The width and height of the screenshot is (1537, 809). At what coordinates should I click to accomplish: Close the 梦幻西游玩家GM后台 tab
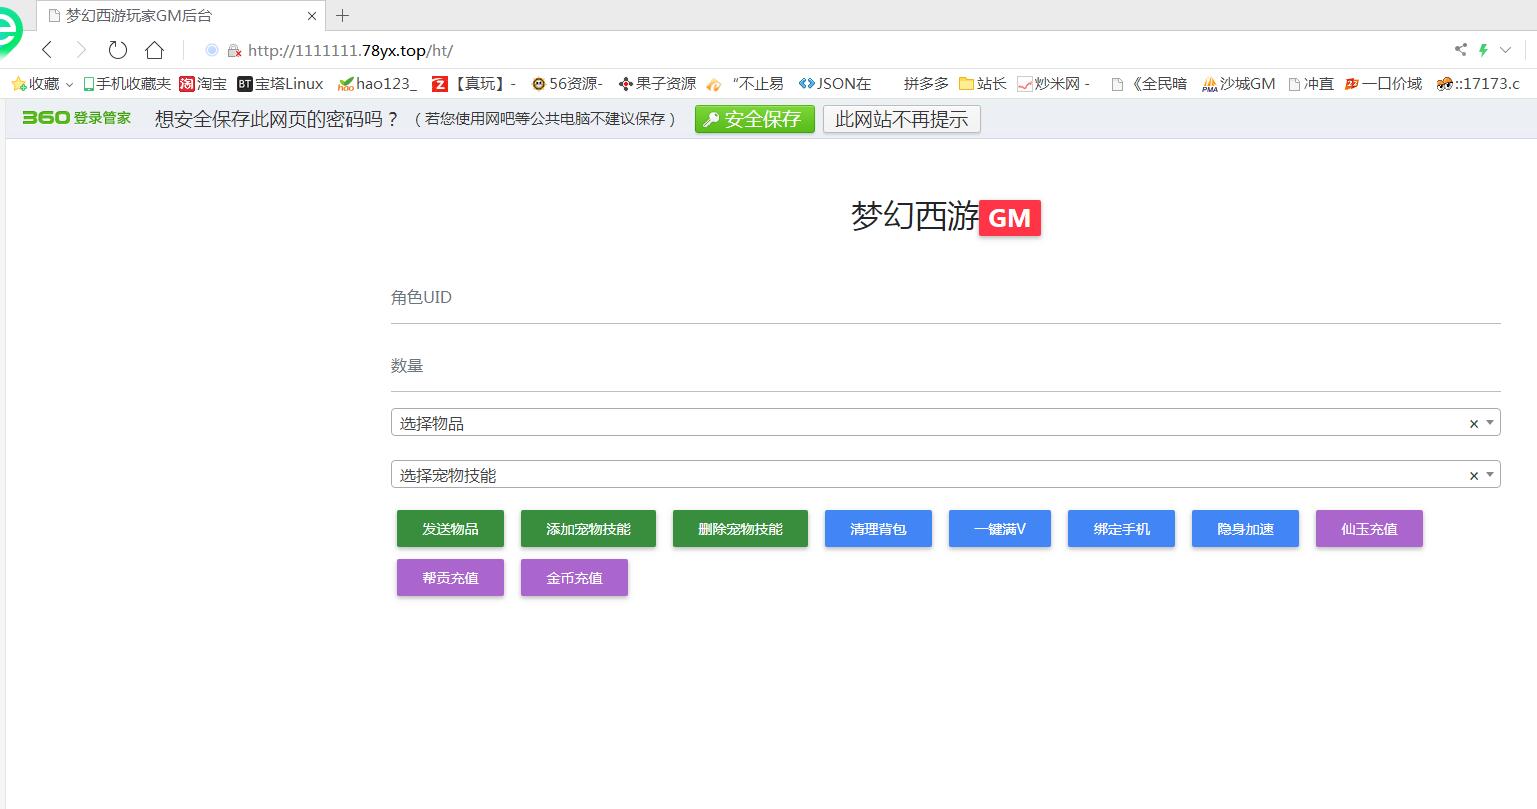(x=312, y=16)
